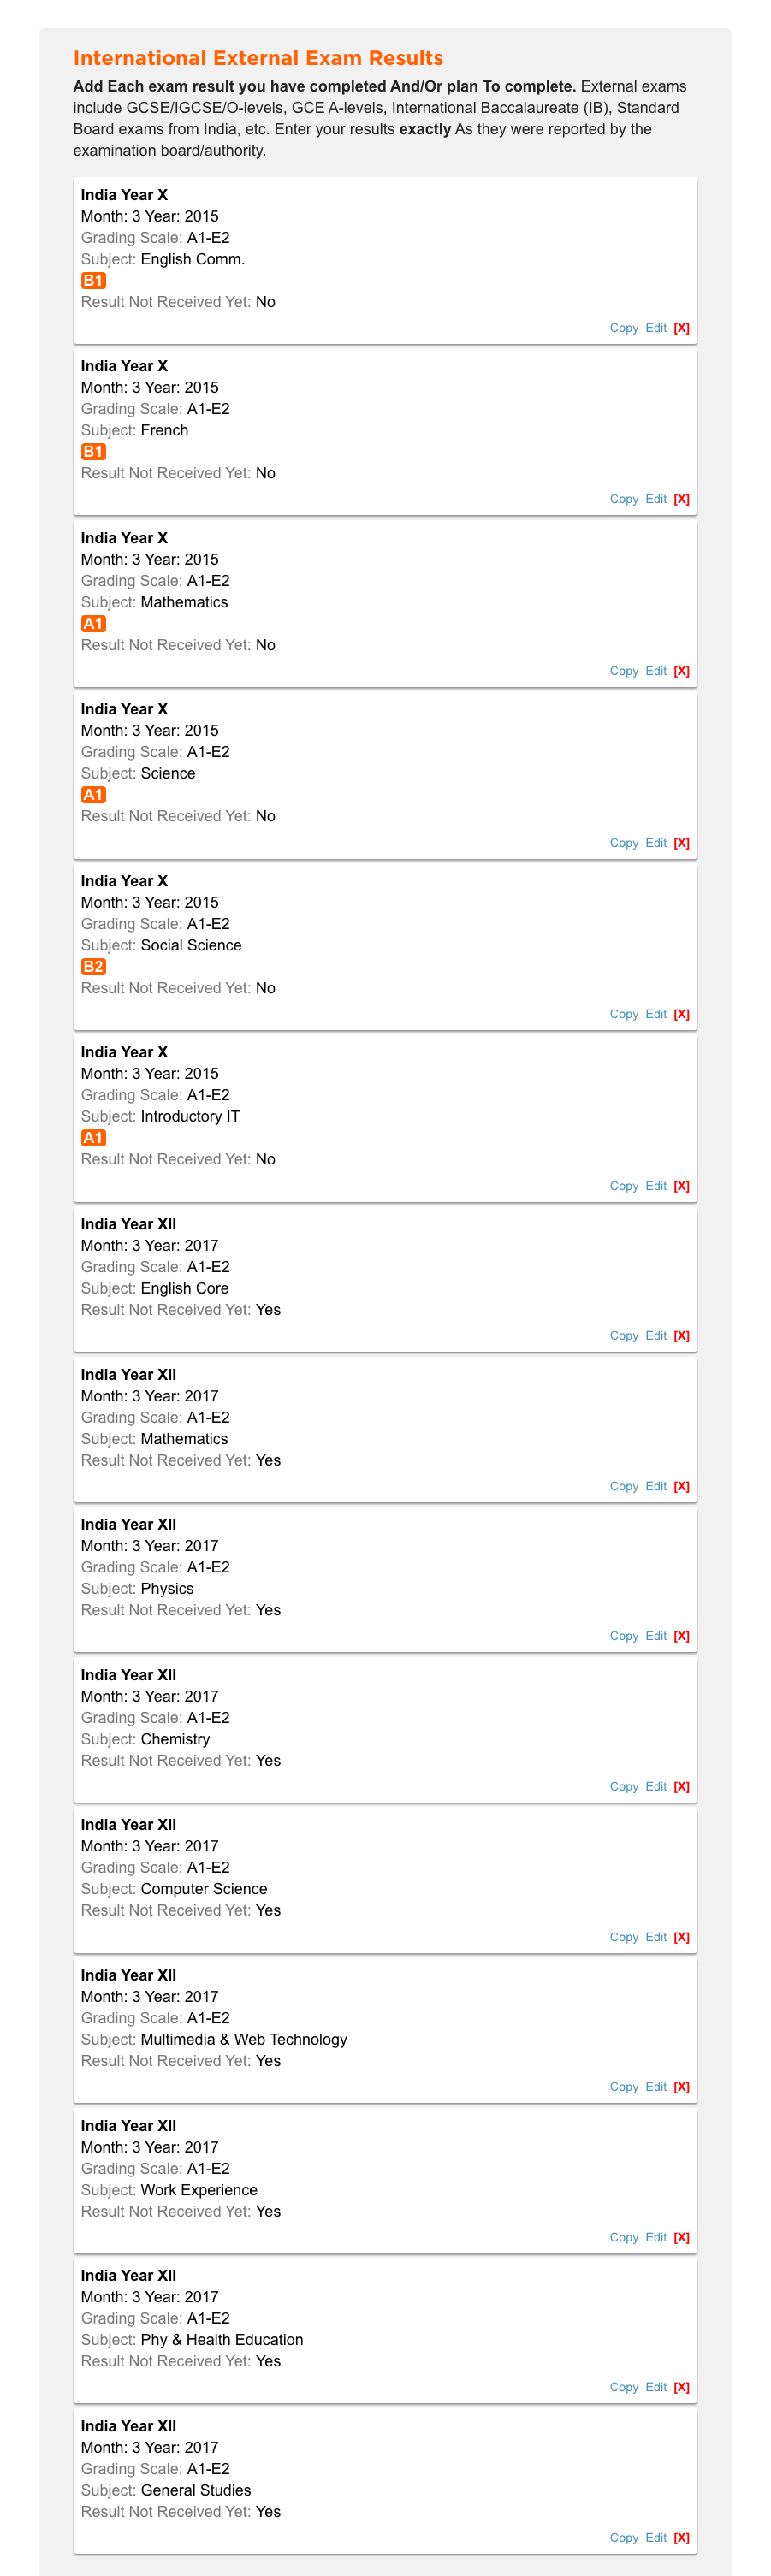Edit the French exam result
Viewport: 771px width, 2576px height.
click(x=655, y=499)
